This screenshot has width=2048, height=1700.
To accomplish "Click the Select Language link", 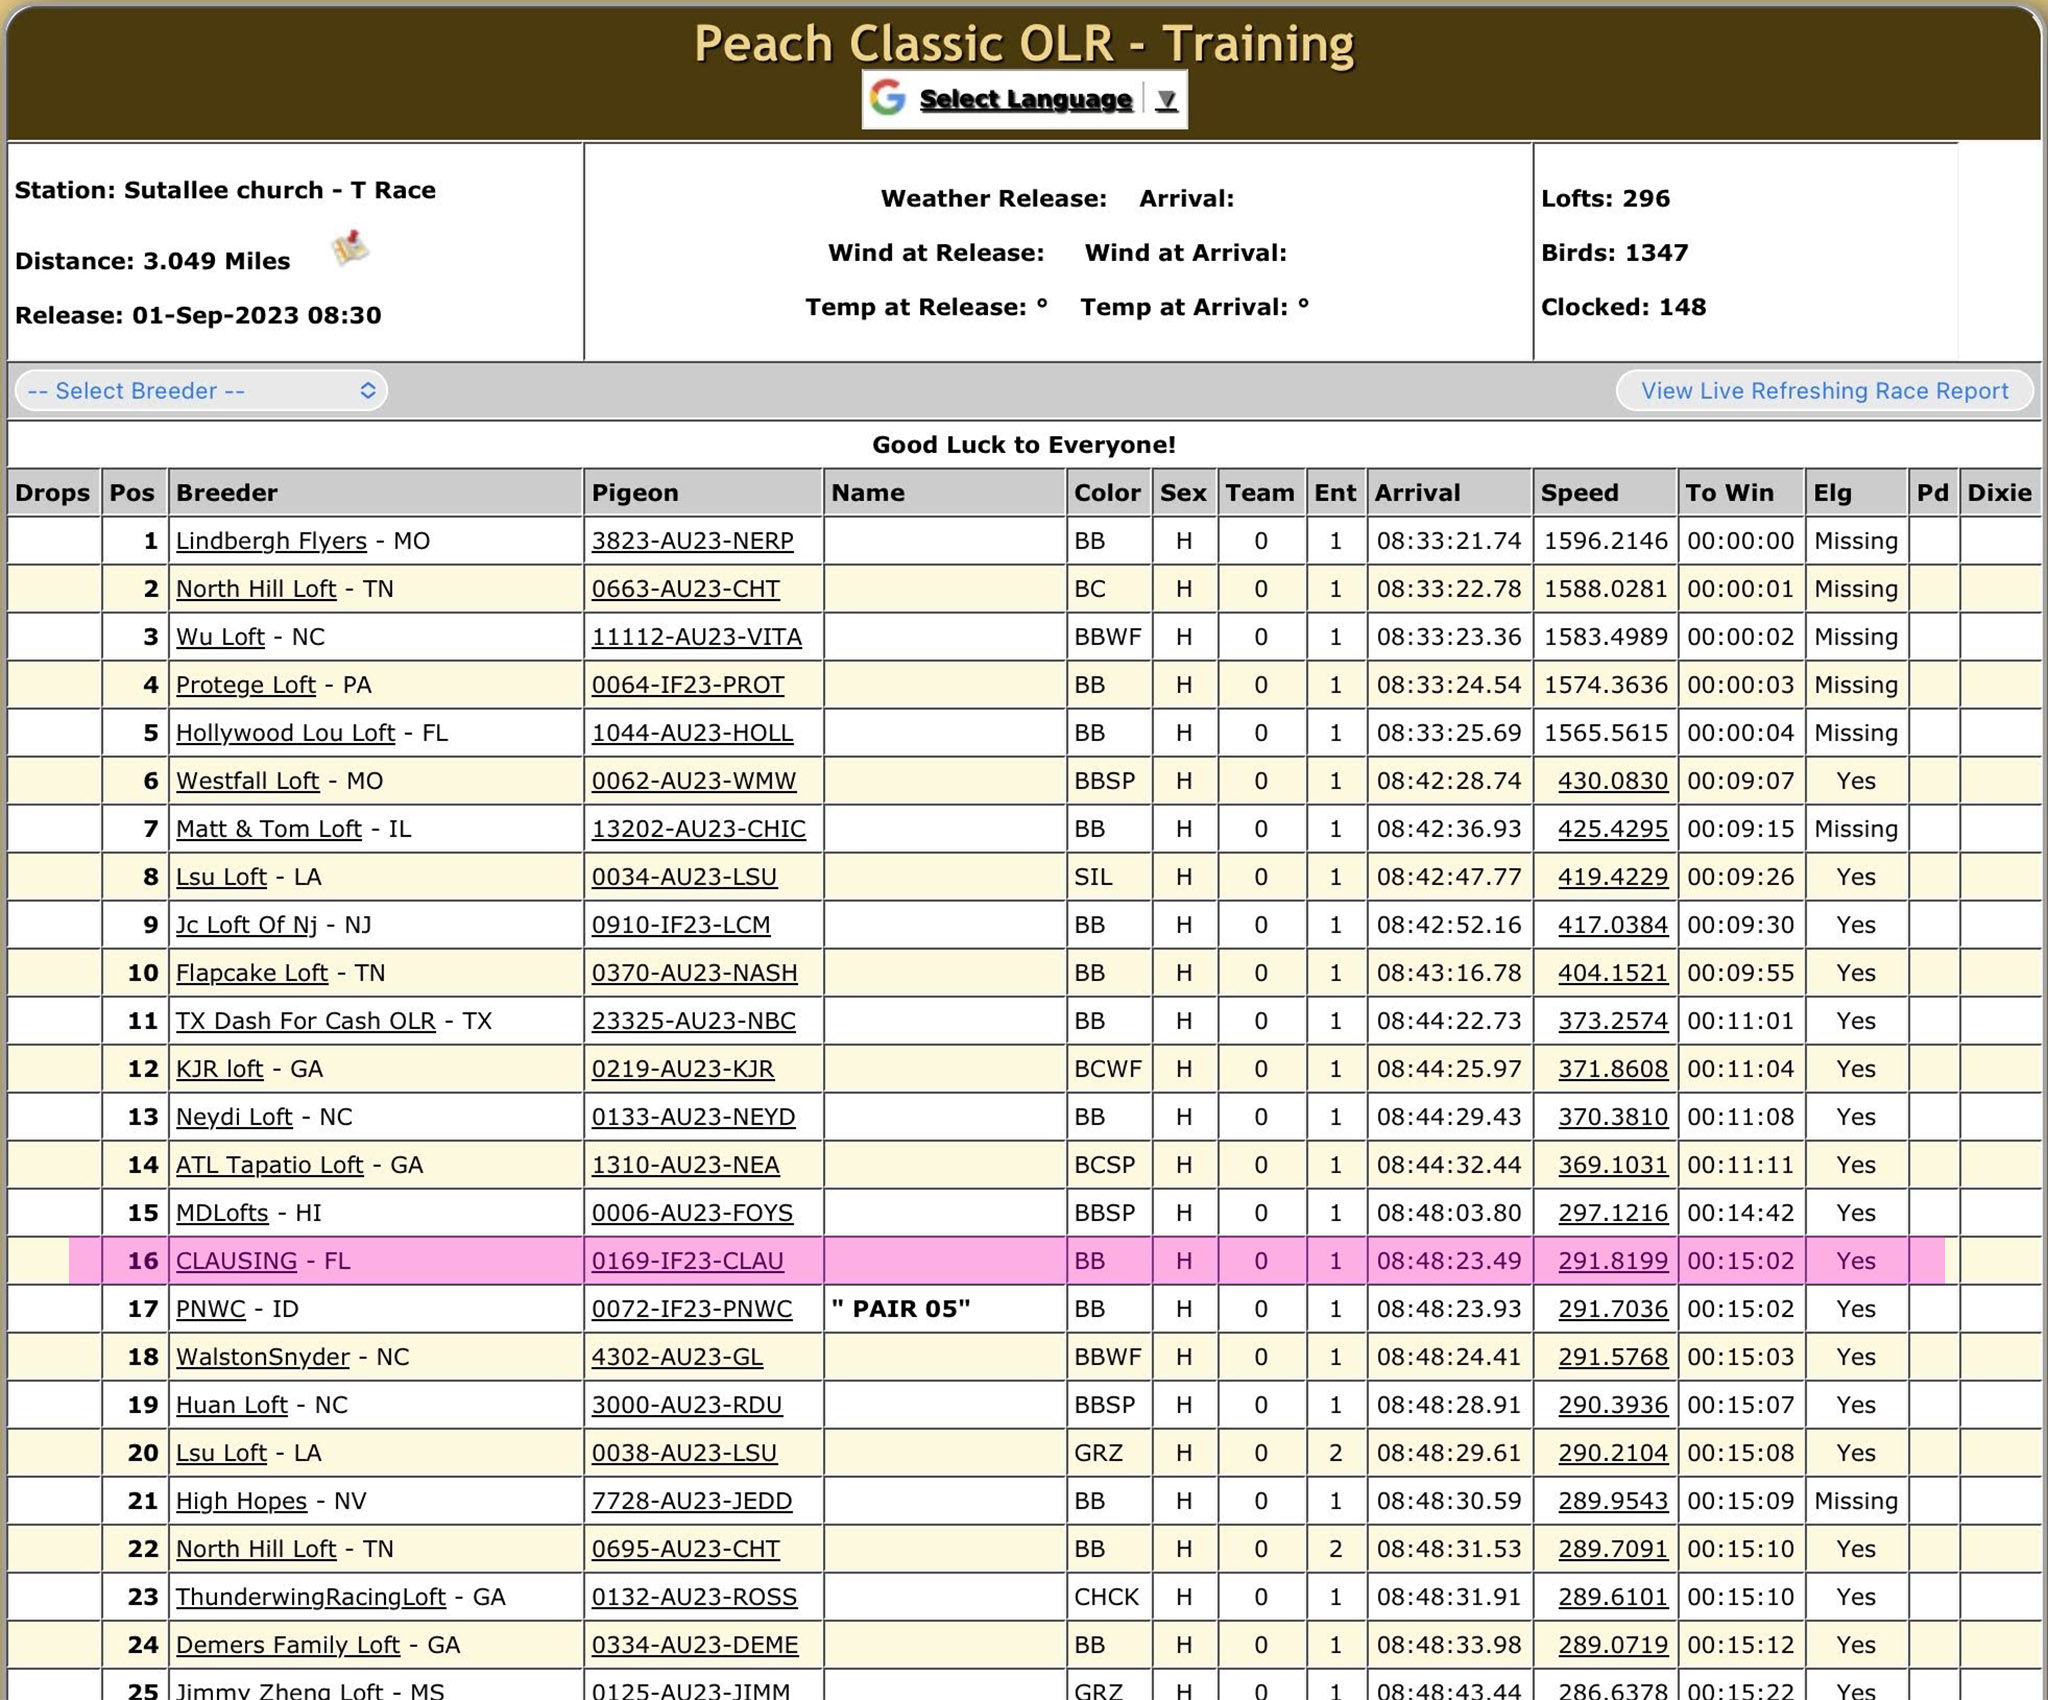I will point(1025,99).
